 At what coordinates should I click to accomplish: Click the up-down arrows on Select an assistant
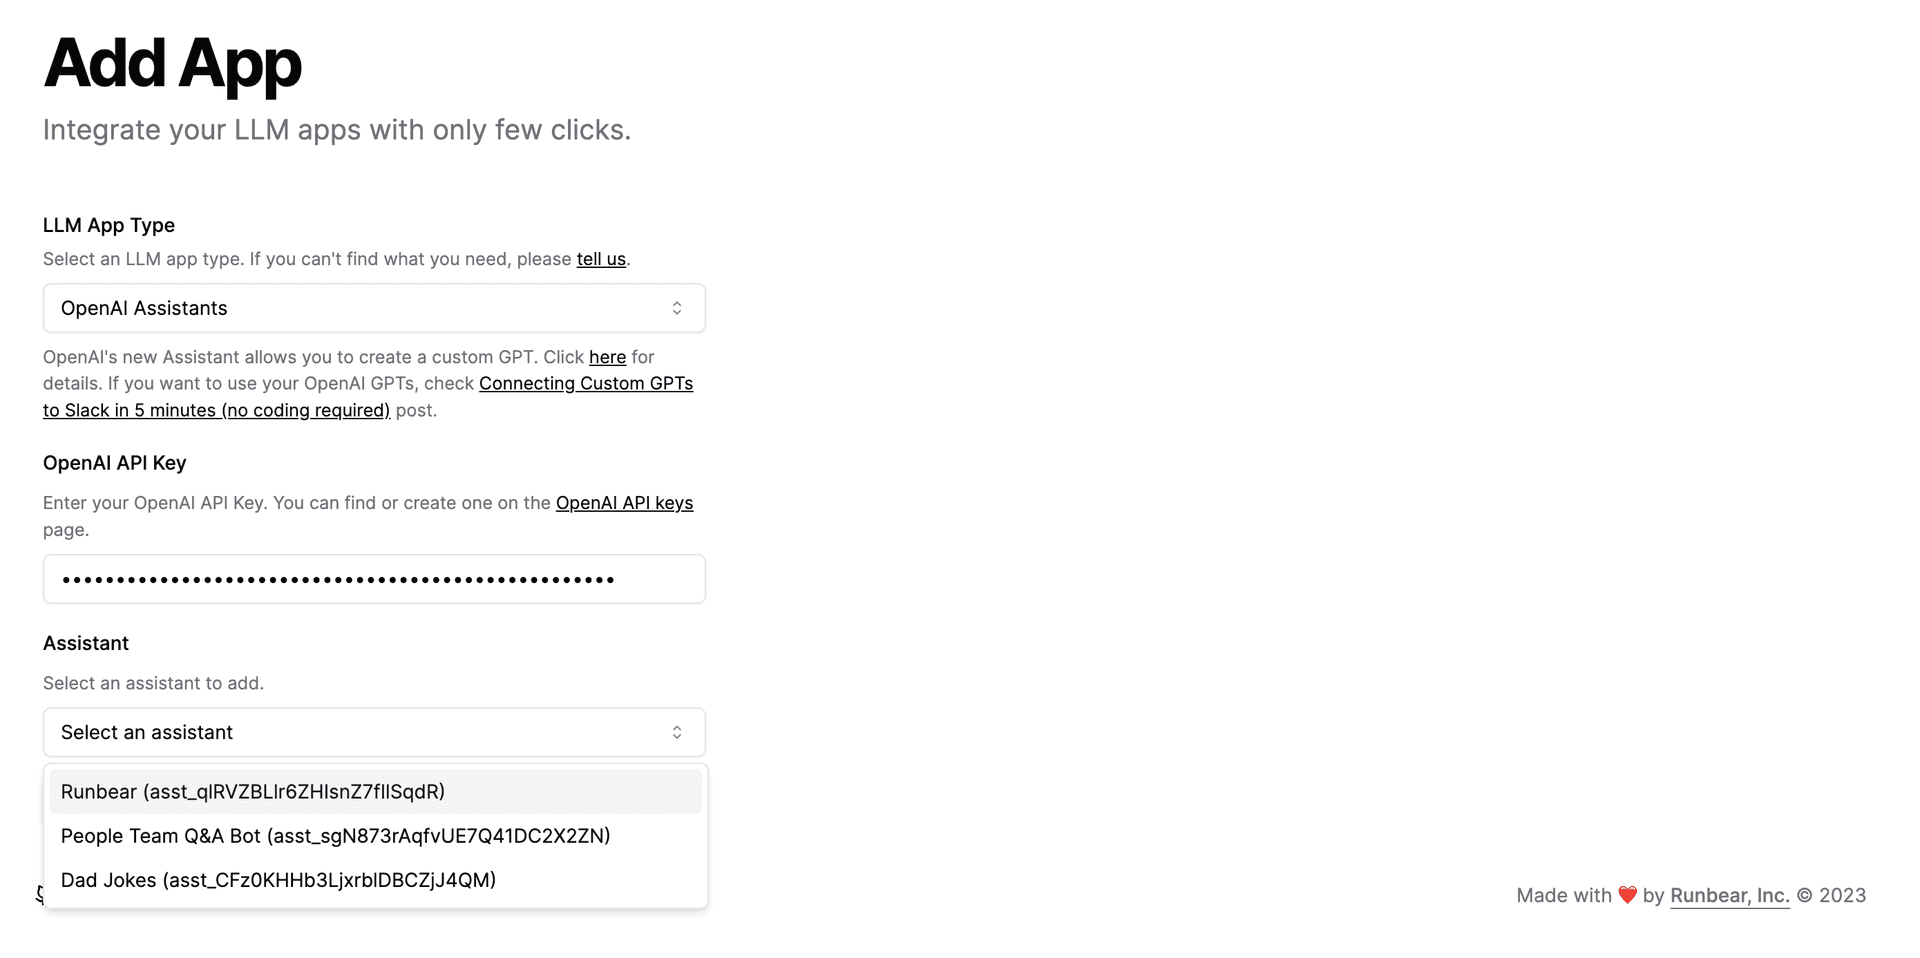click(677, 733)
